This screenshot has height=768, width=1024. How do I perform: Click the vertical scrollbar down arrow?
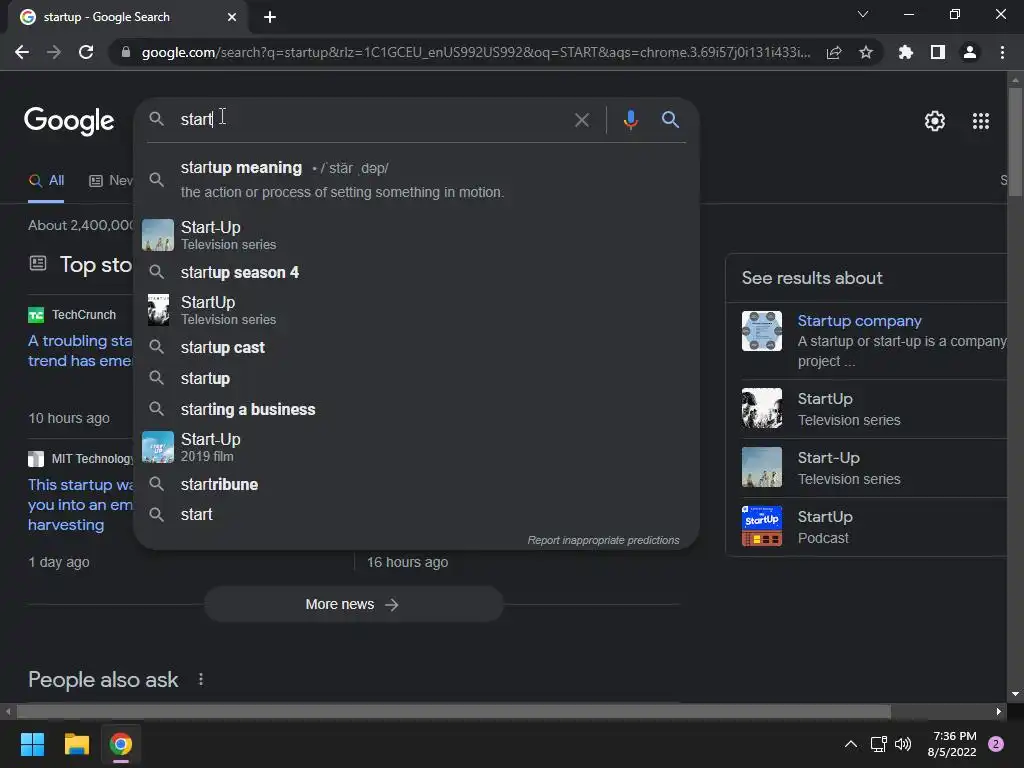pos(1015,694)
